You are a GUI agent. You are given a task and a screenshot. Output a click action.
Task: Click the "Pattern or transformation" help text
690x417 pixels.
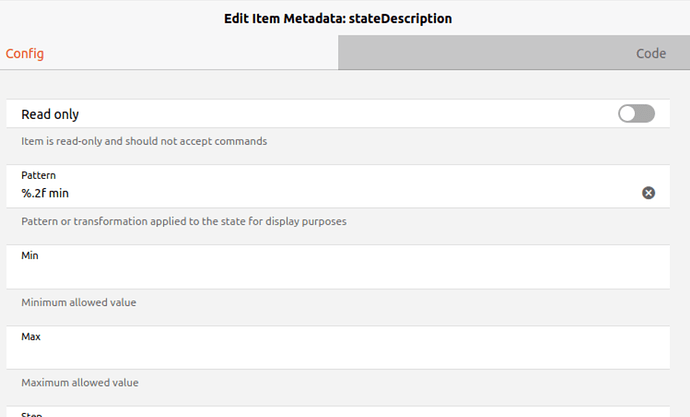(184, 221)
